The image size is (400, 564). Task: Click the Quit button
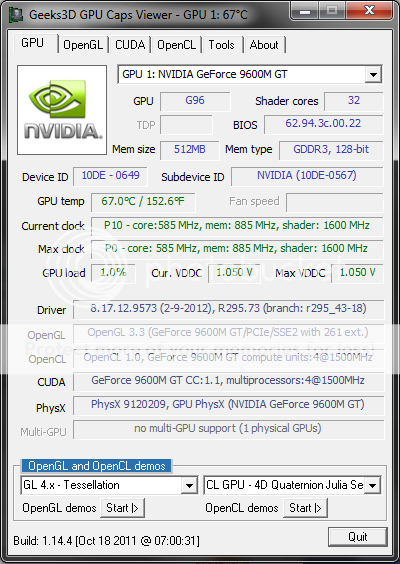[358, 537]
